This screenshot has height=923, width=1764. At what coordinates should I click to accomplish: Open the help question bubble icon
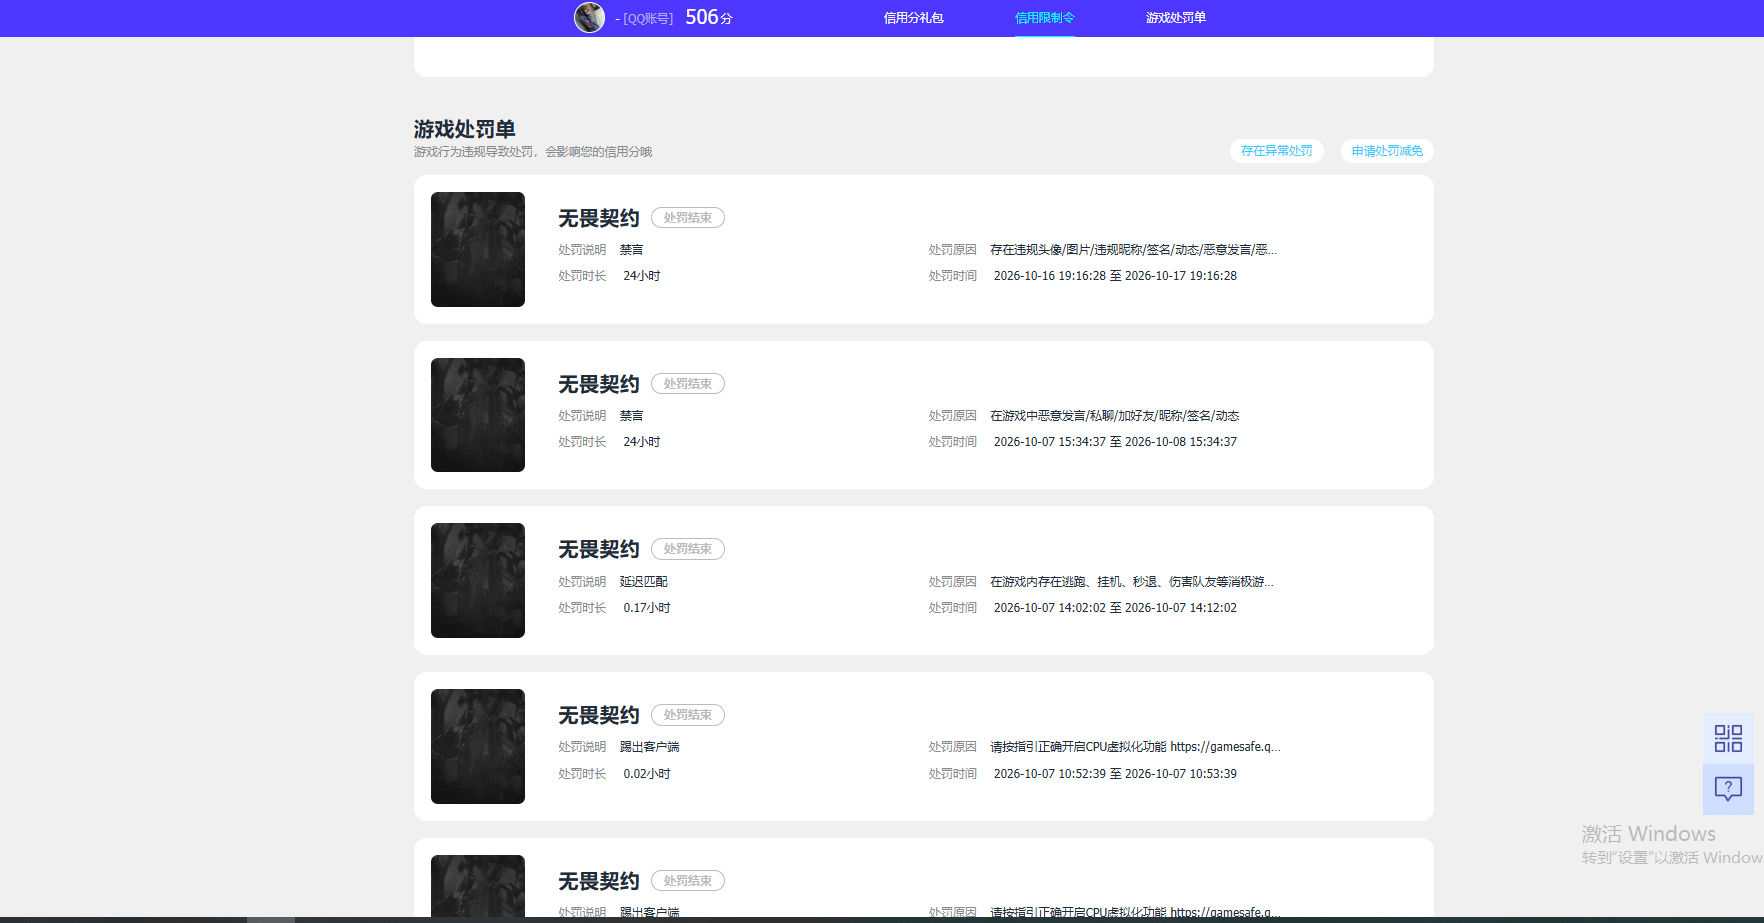point(1728,789)
